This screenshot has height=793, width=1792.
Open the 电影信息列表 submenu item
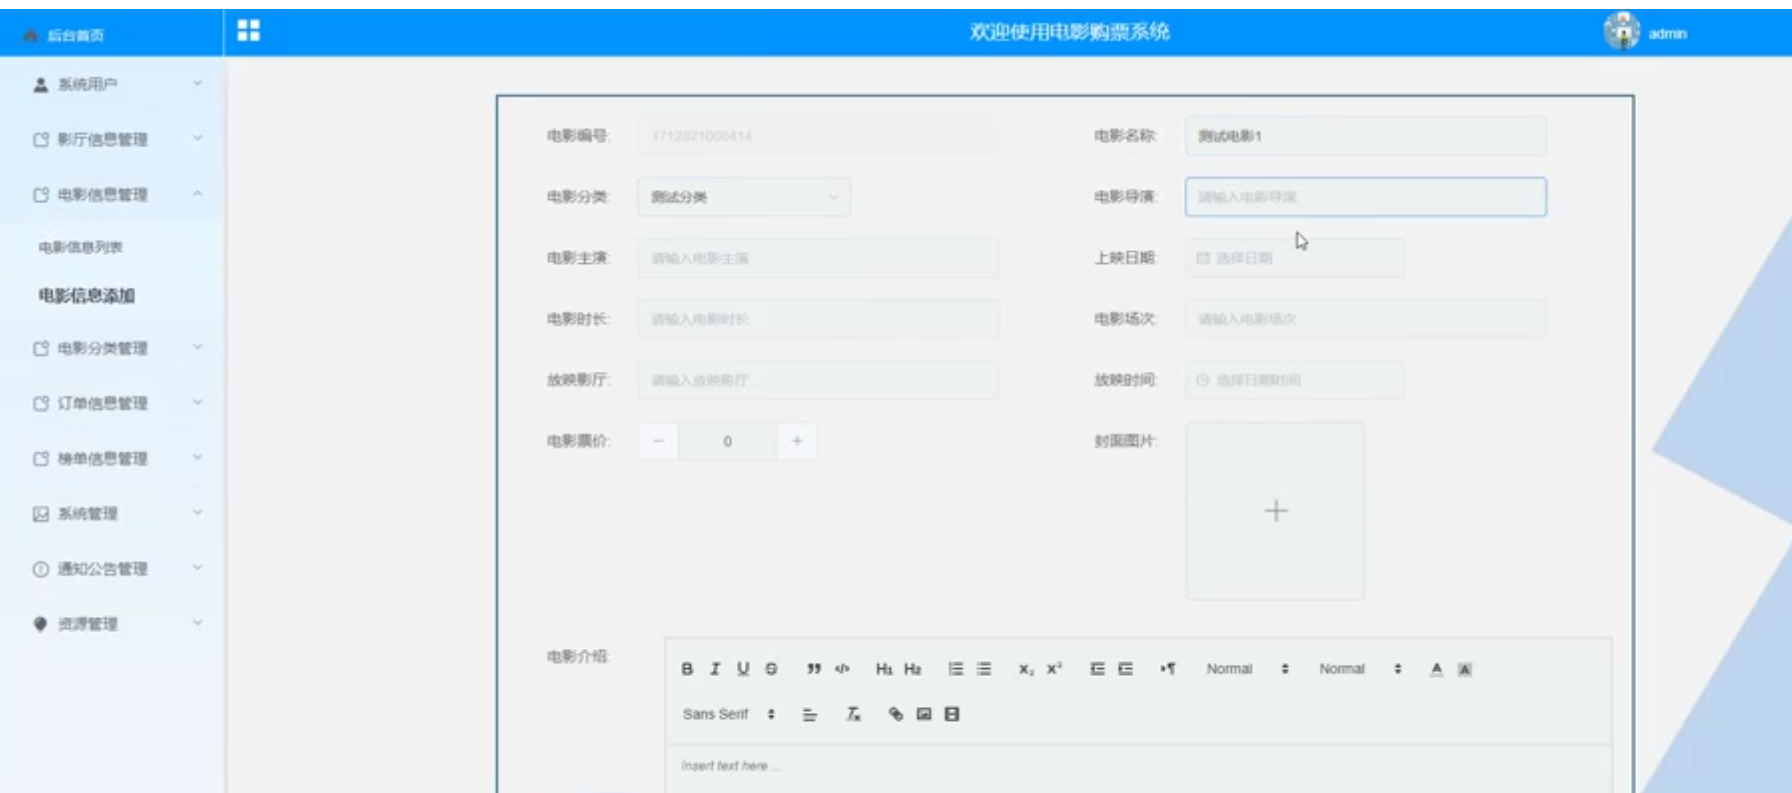[81, 247]
